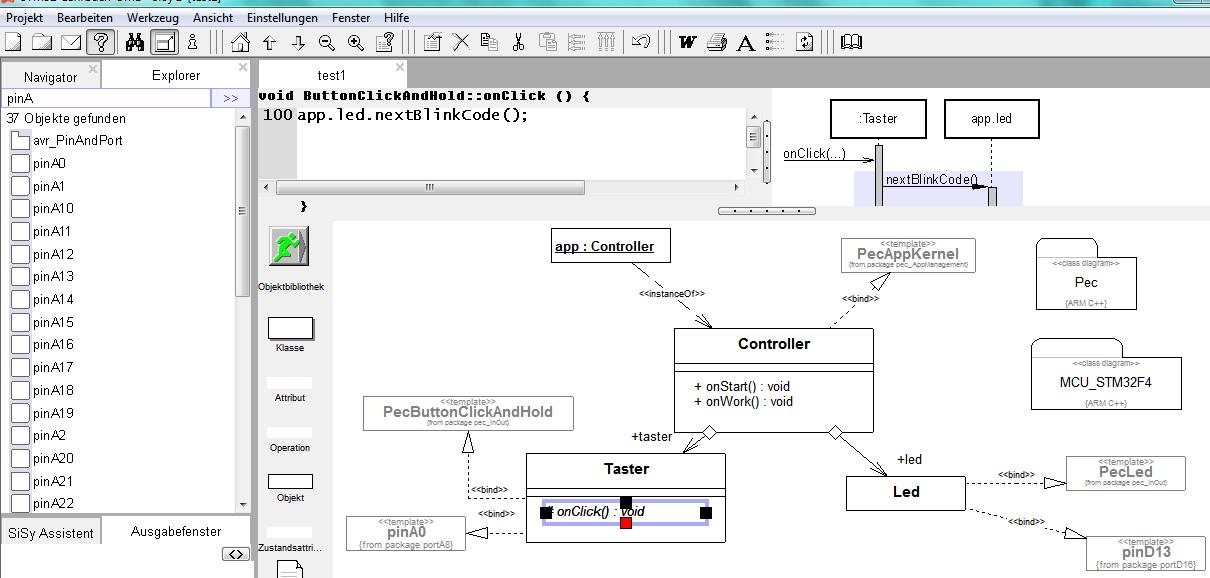The width and height of the screenshot is (1210, 578).
Task: Select the pinA10 item box in list
Action: 20,209
